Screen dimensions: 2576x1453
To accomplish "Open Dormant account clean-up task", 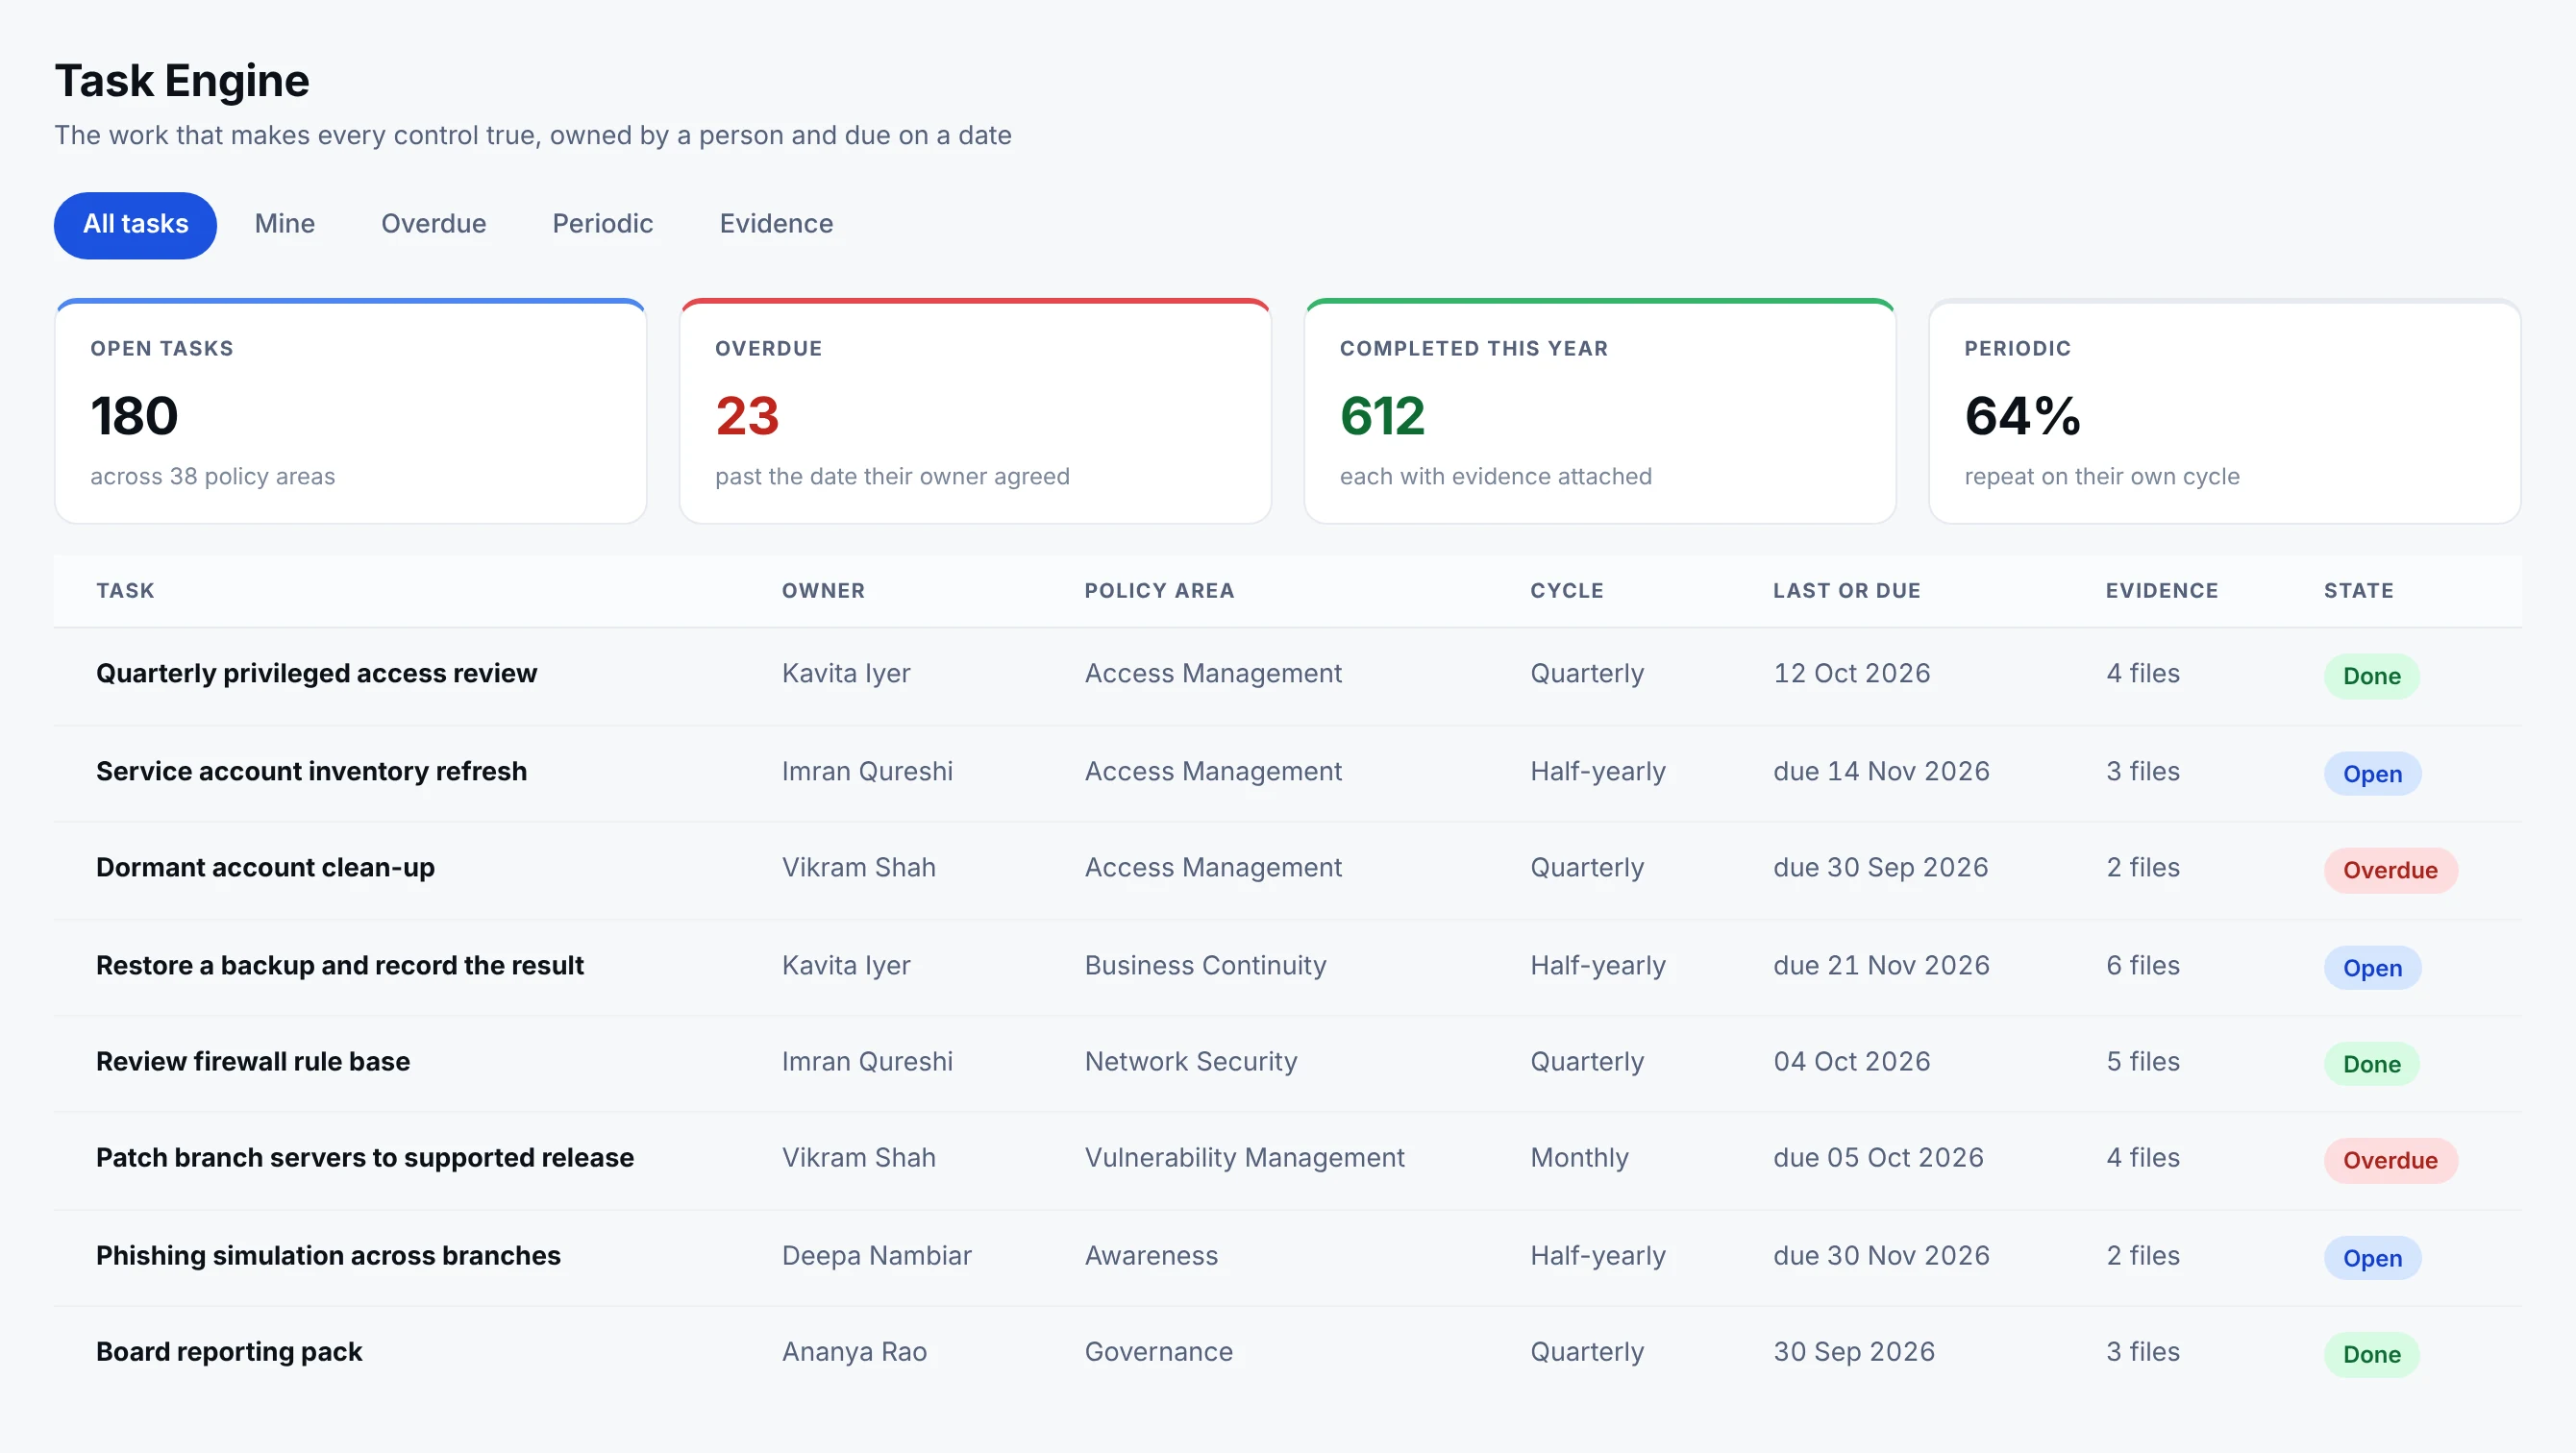I will coord(265,867).
